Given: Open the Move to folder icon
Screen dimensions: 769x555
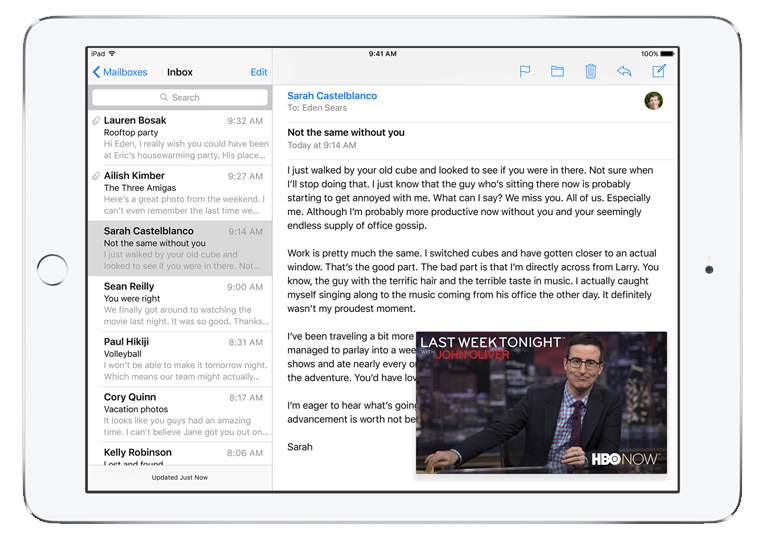Looking at the screenshot, I should pos(557,72).
